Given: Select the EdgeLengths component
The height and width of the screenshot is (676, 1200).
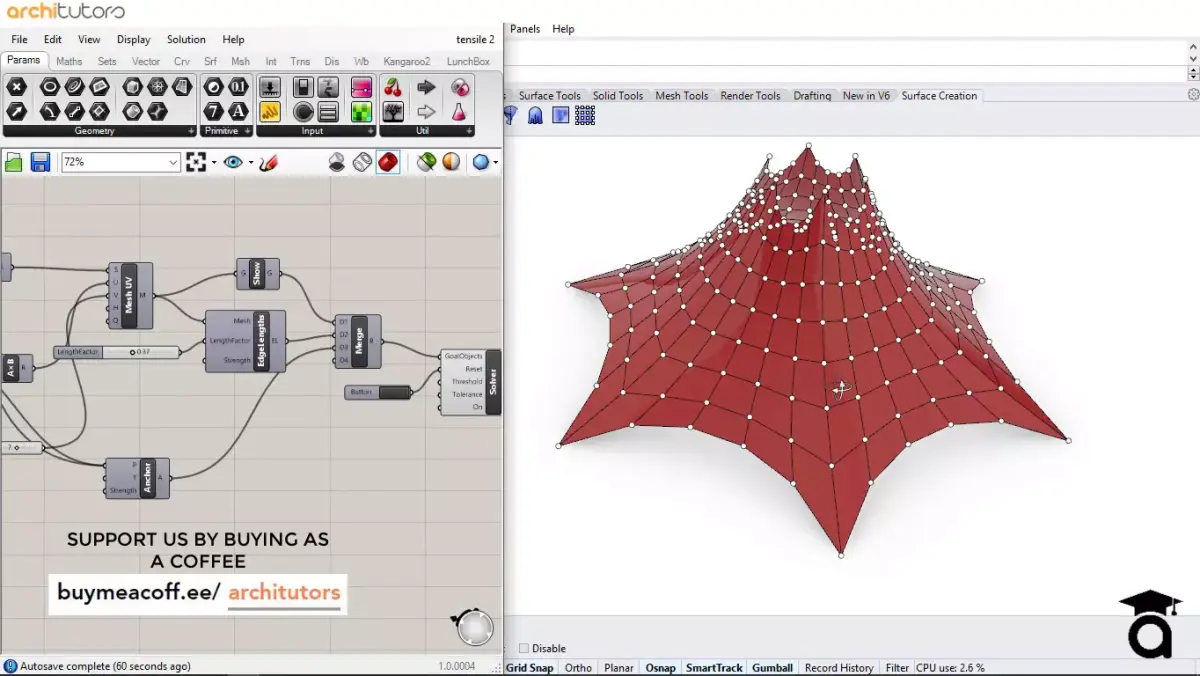Looking at the screenshot, I should (245, 341).
